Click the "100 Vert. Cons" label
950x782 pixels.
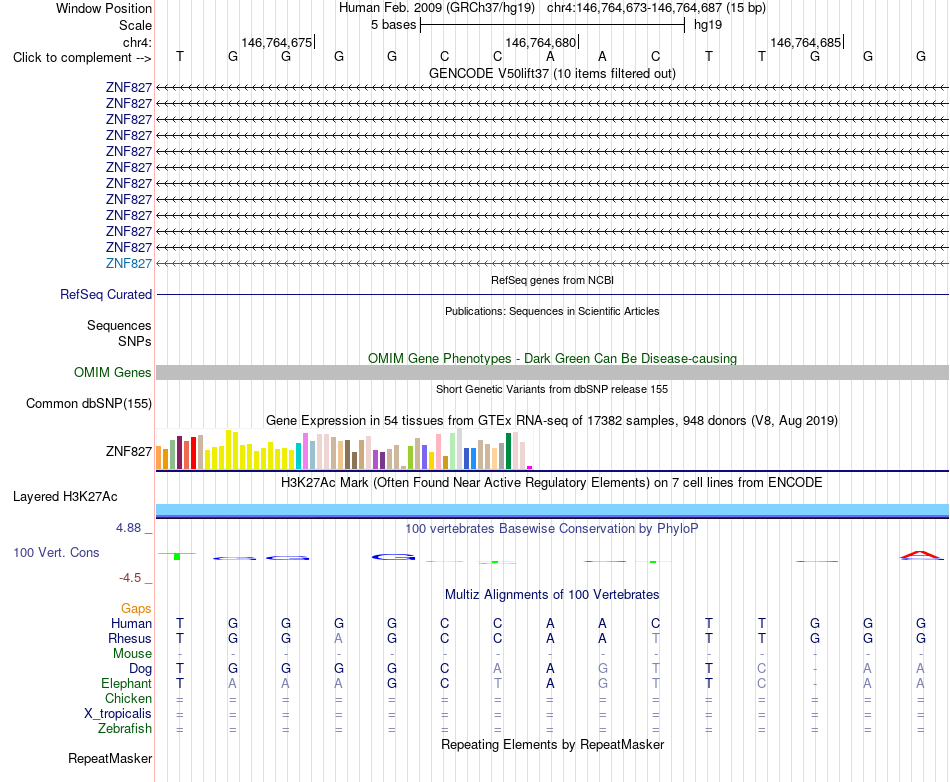[56, 552]
